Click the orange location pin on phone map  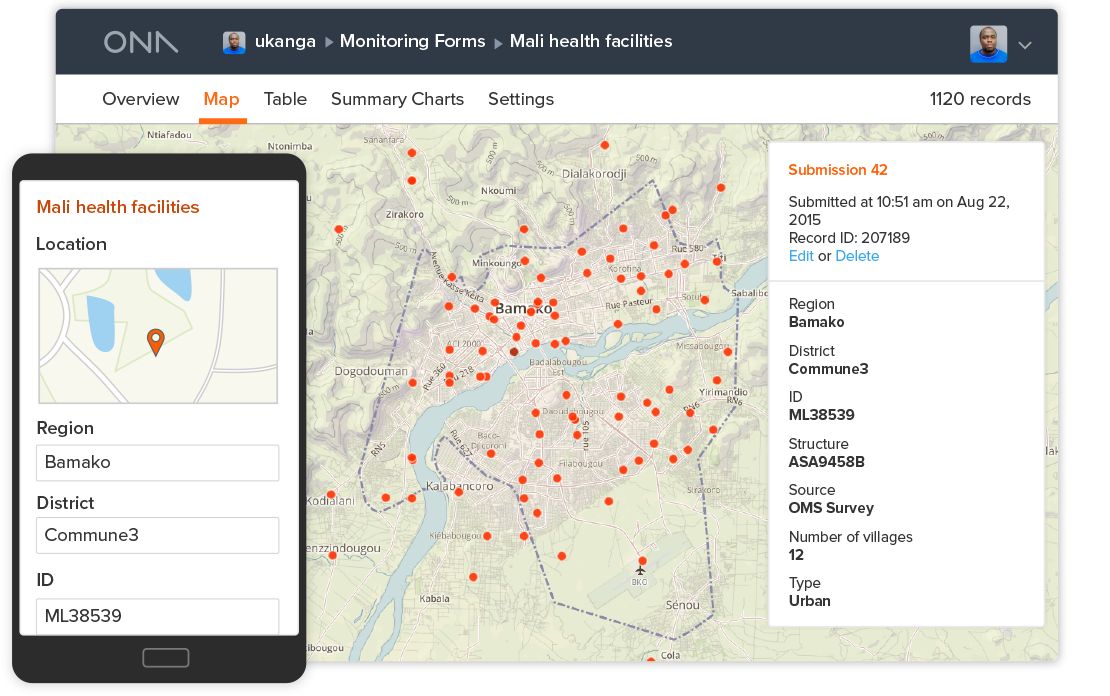(x=156, y=342)
